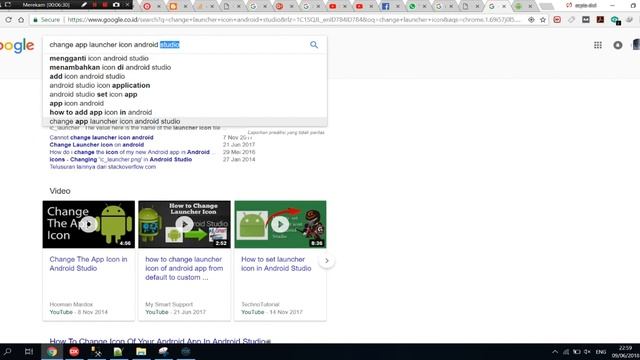Viewport: 640px width, 360px height.
Task: Click the camera icon in recording bar
Action: 116,5
